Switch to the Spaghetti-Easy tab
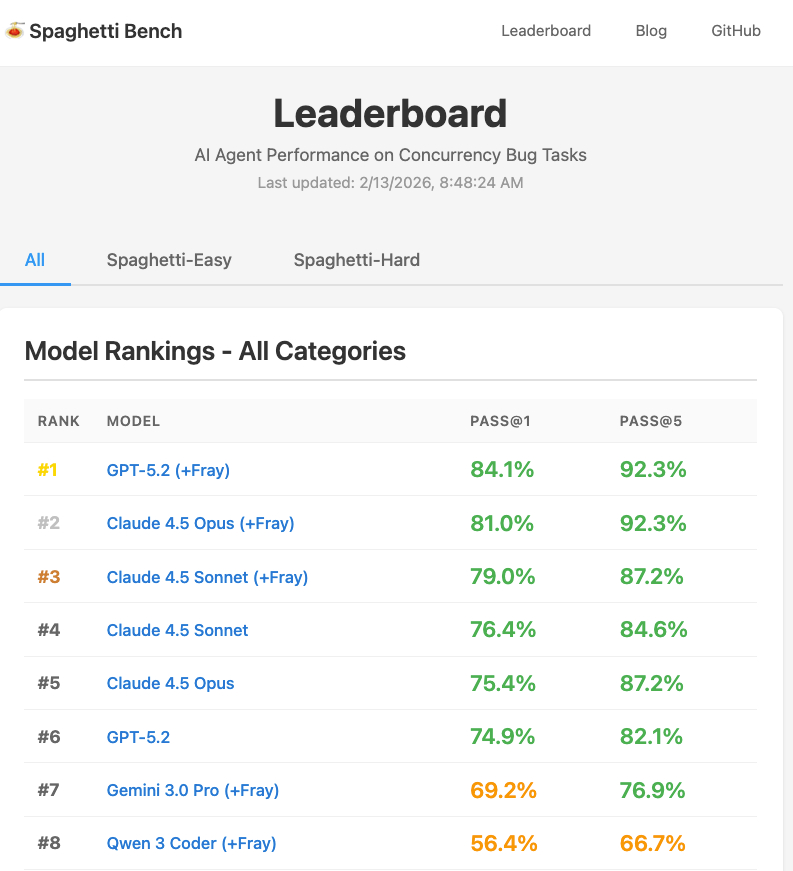 pyautogui.click(x=169, y=260)
